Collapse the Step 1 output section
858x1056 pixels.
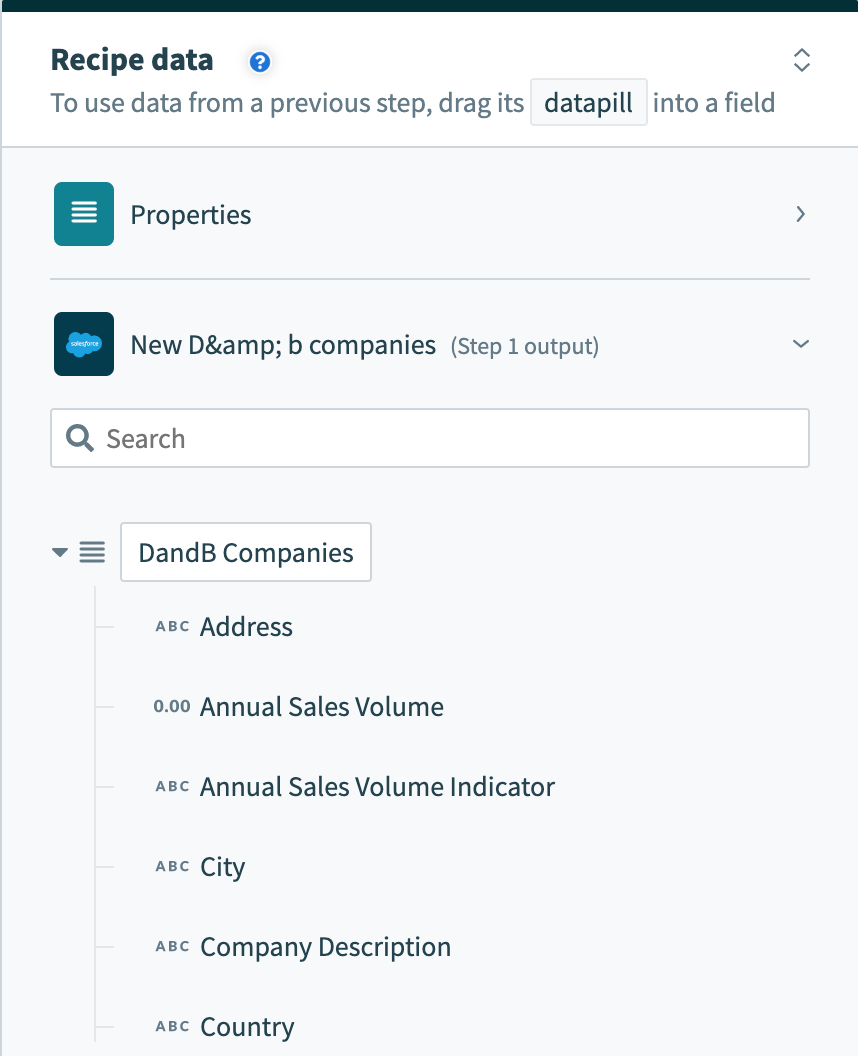pyautogui.click(x=800, y=343)
